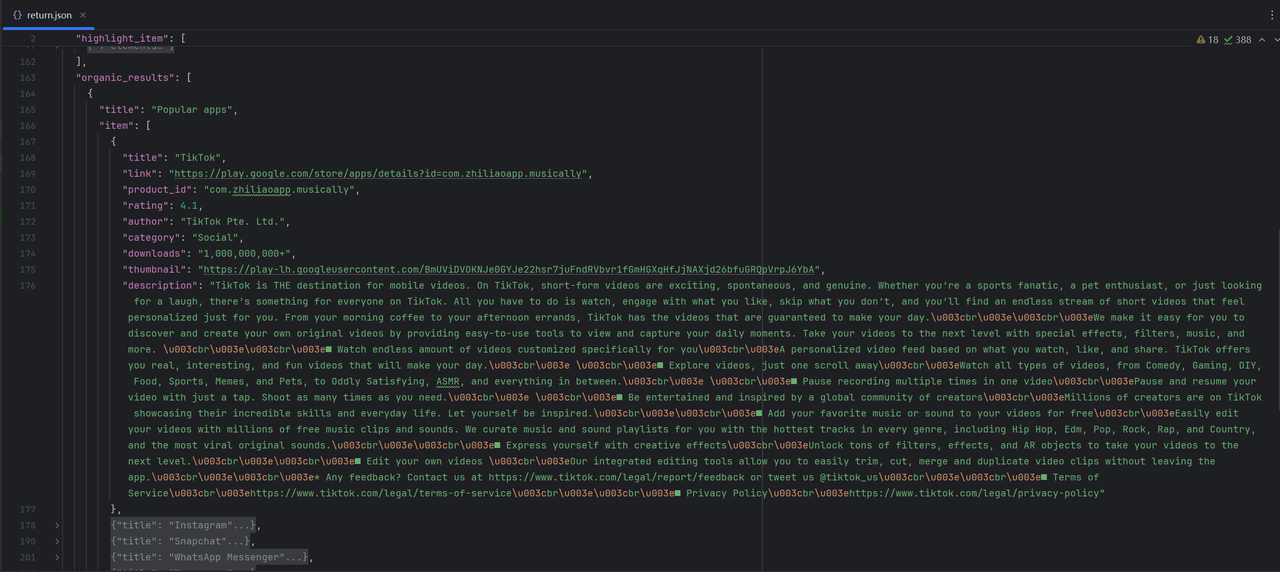This screenshot has width=1280, height=572.
Task: Click the "TikTok Pte. Ltd." author value
Action: click(x=233, y=222)
